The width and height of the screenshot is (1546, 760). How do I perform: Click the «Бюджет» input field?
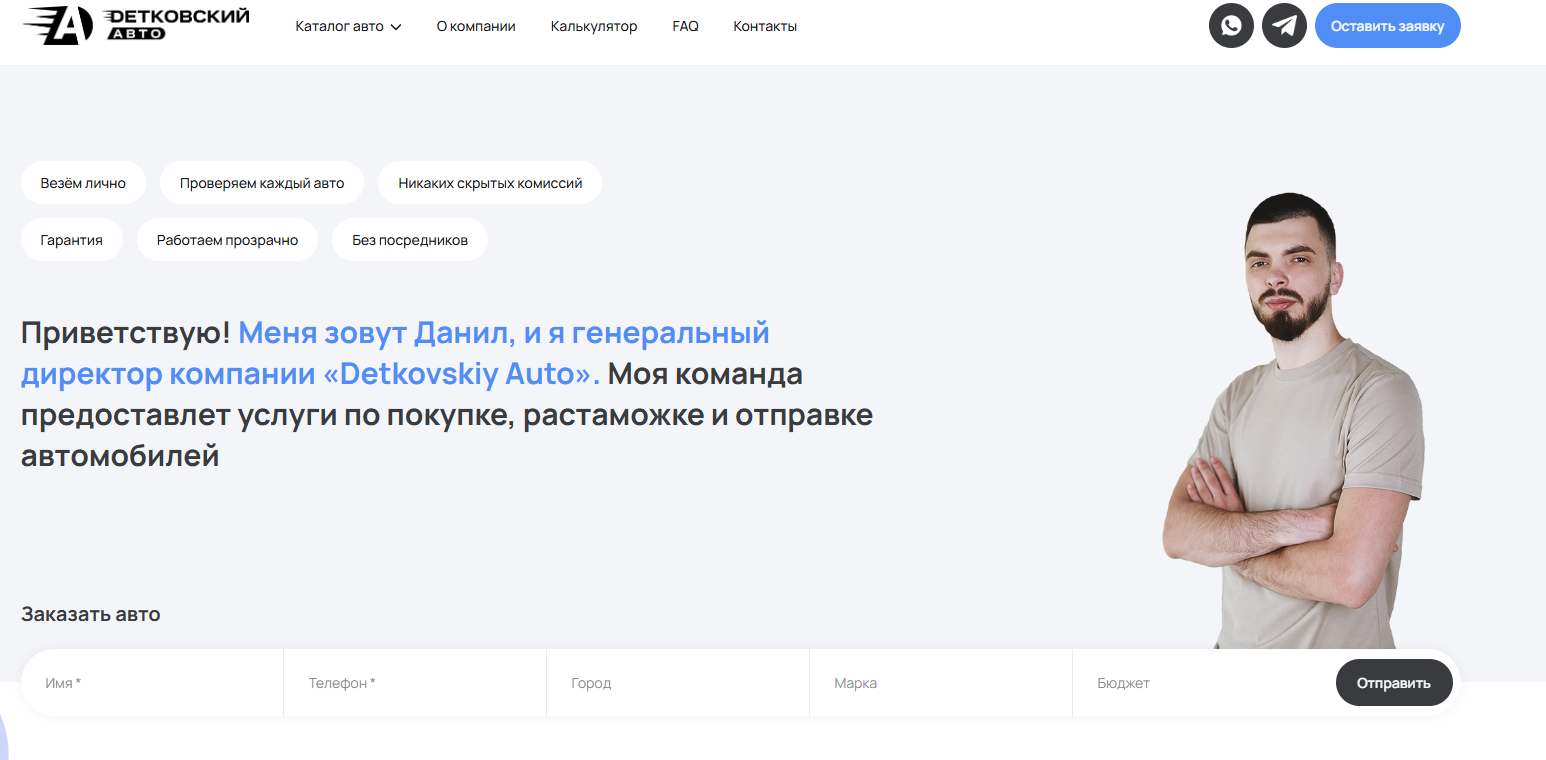tap(1180, 682)
